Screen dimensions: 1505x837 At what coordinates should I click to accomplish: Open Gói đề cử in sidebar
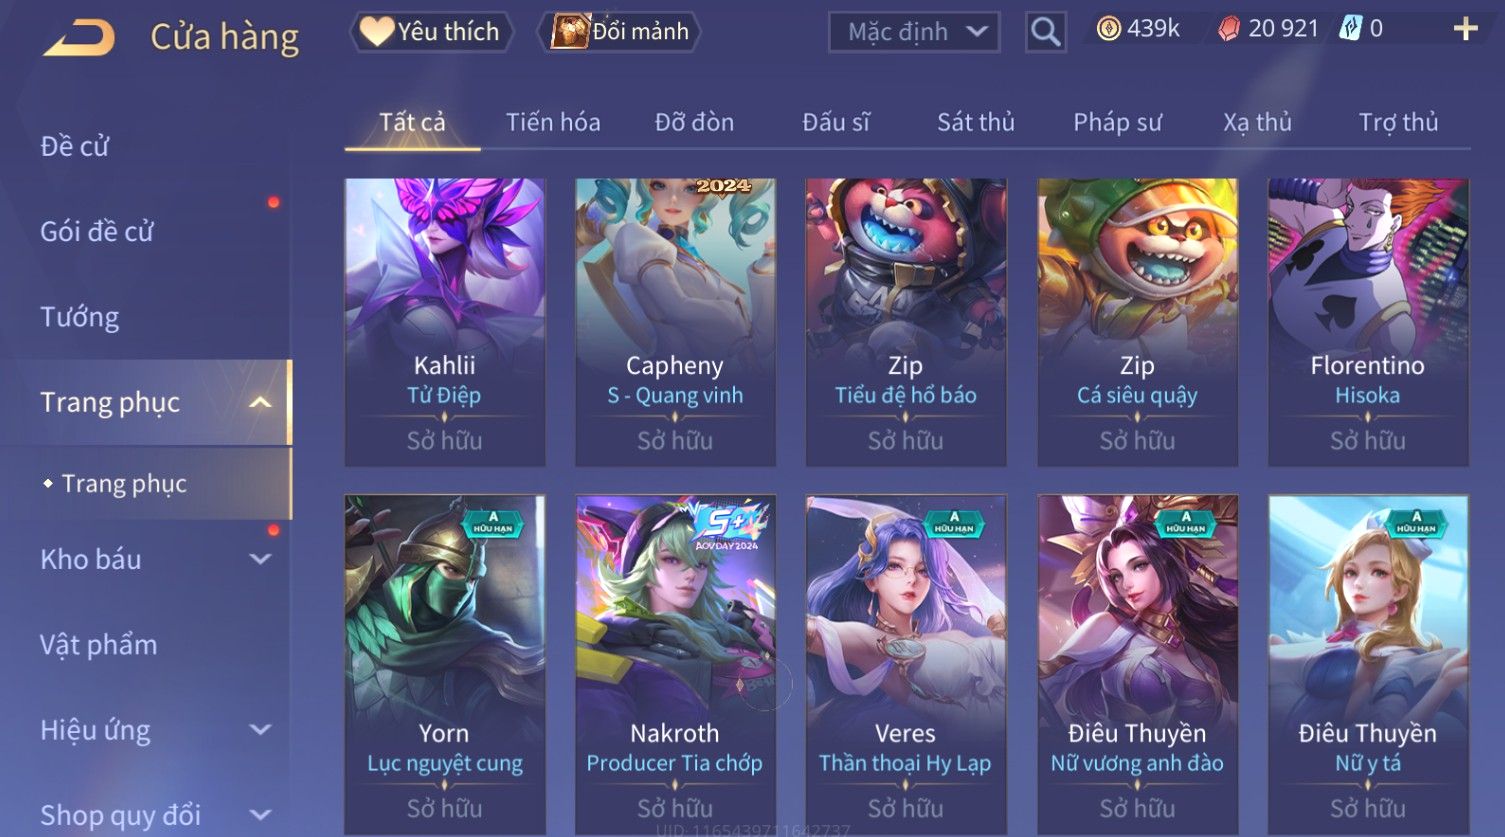click(x=97, y=231)
